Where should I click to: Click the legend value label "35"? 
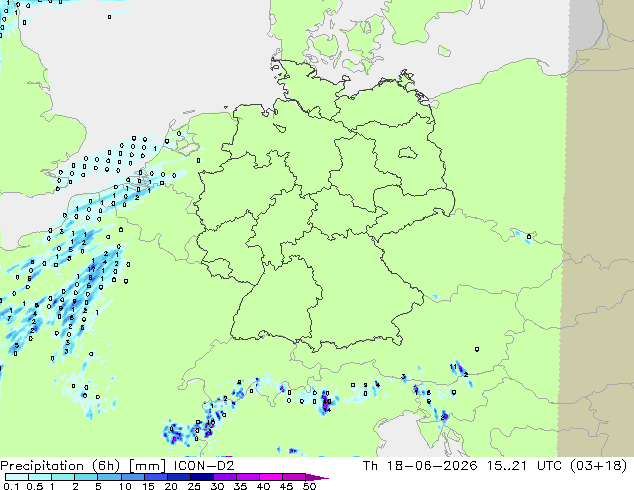[240, 486]
